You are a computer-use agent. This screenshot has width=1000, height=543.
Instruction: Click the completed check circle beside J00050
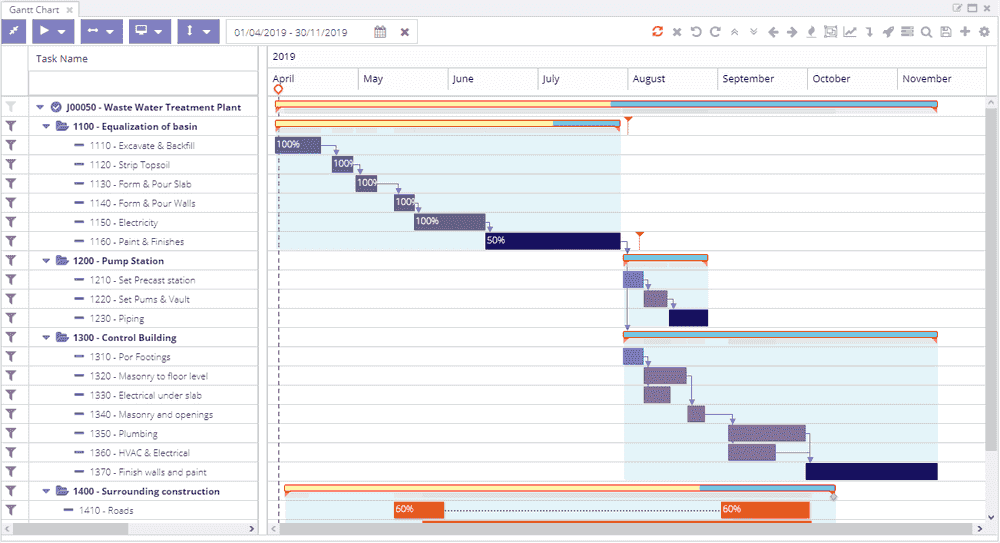click(56, 107)
